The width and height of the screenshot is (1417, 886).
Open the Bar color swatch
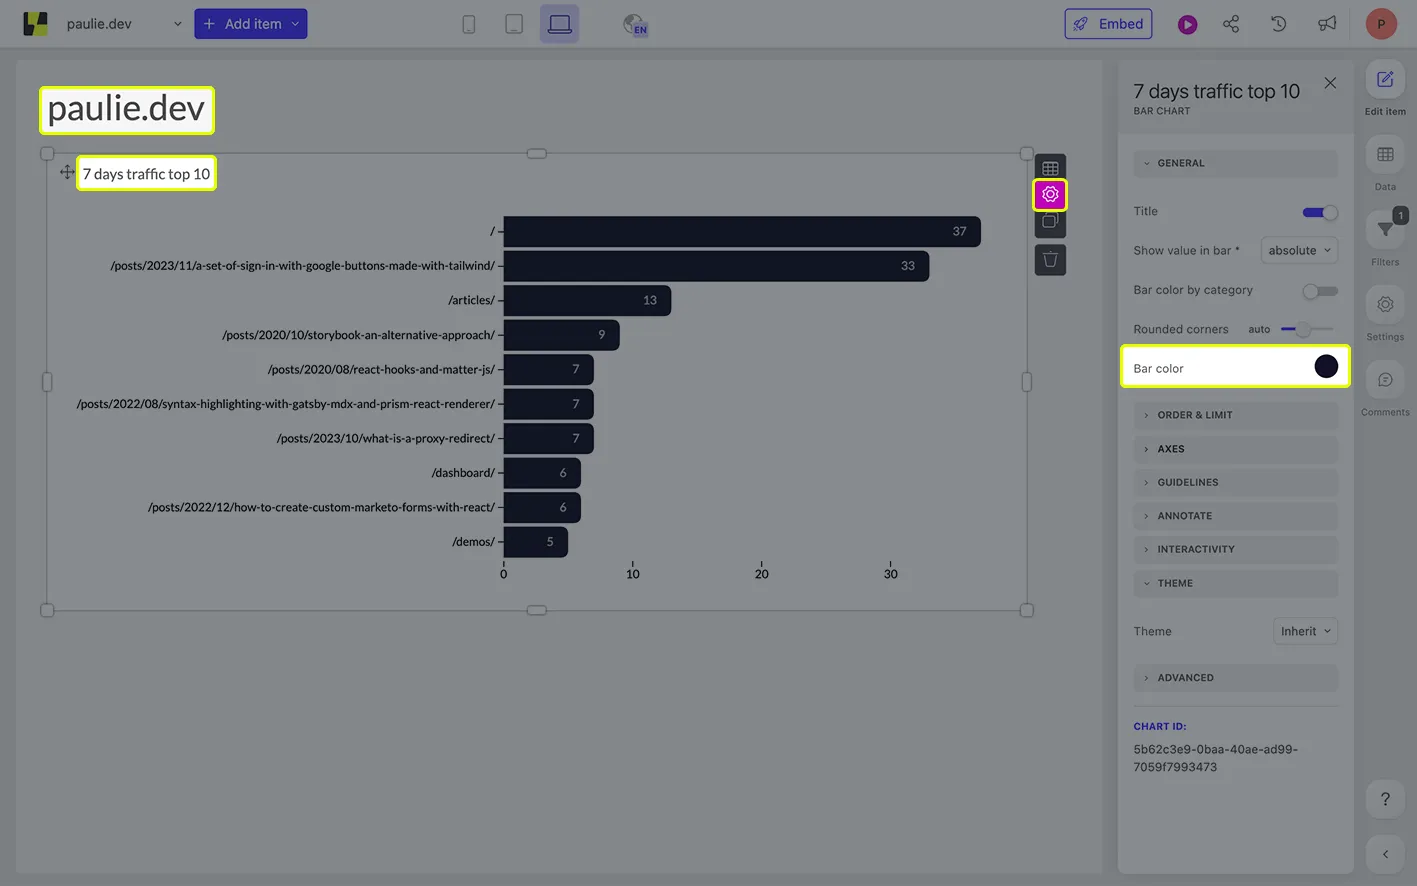(x=1326, y=367)
